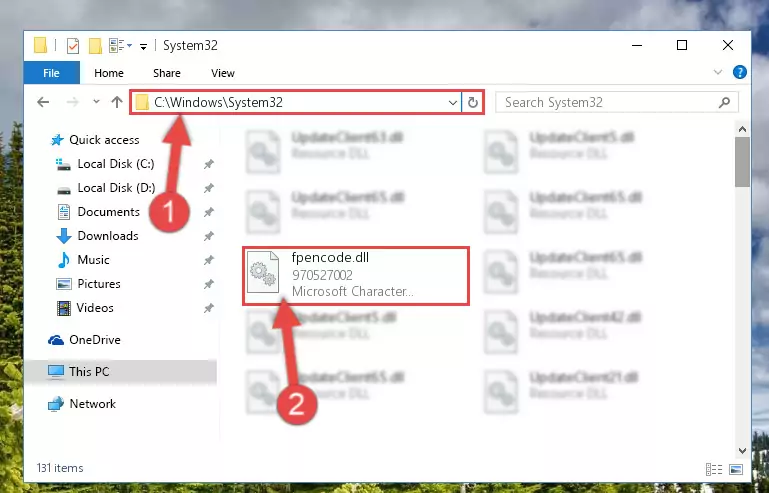This screenshot has width=769, height=493.
Task: Click the view options icon in title bar
Action: pyautogui.click(x=117, y=46)
